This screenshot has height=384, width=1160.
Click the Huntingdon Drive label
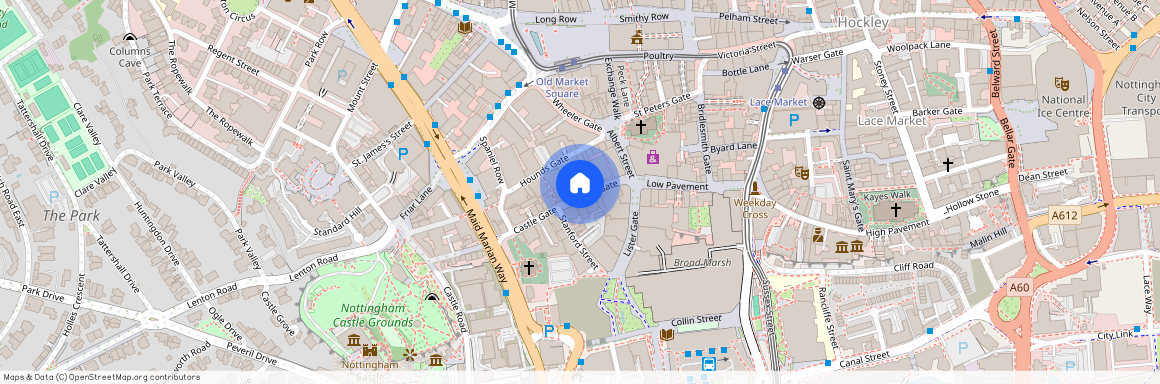pyautogui.click(x=157, y=233)
